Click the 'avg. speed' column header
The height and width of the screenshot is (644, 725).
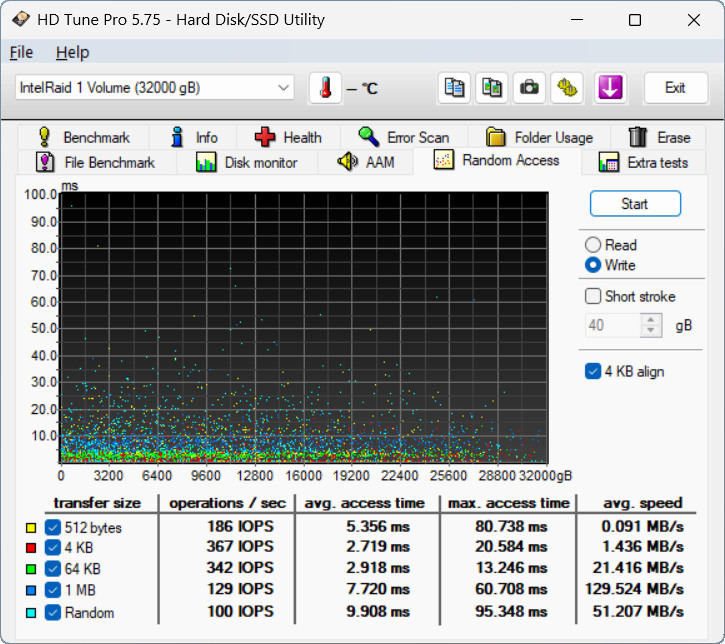(643, 503)
